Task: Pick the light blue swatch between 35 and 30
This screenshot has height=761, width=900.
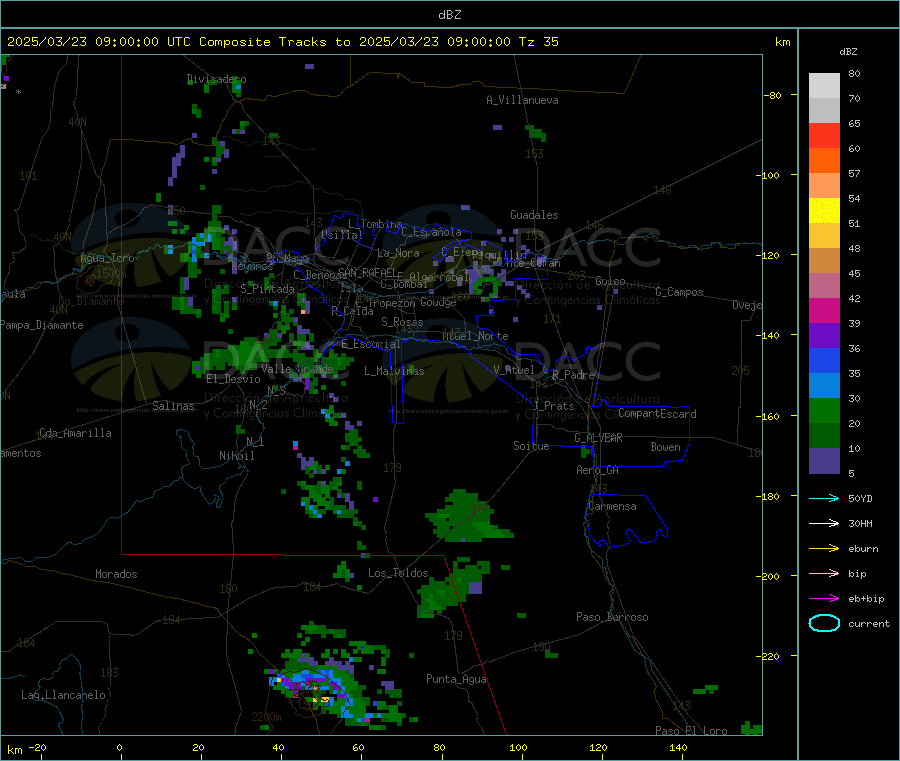Action: pos(824,386)
